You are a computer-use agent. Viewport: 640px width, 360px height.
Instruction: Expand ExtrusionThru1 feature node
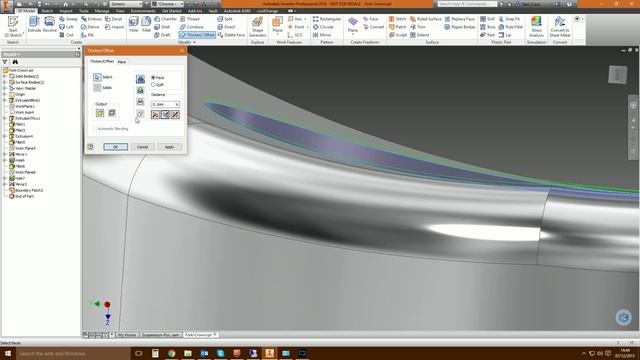point(5,118)
